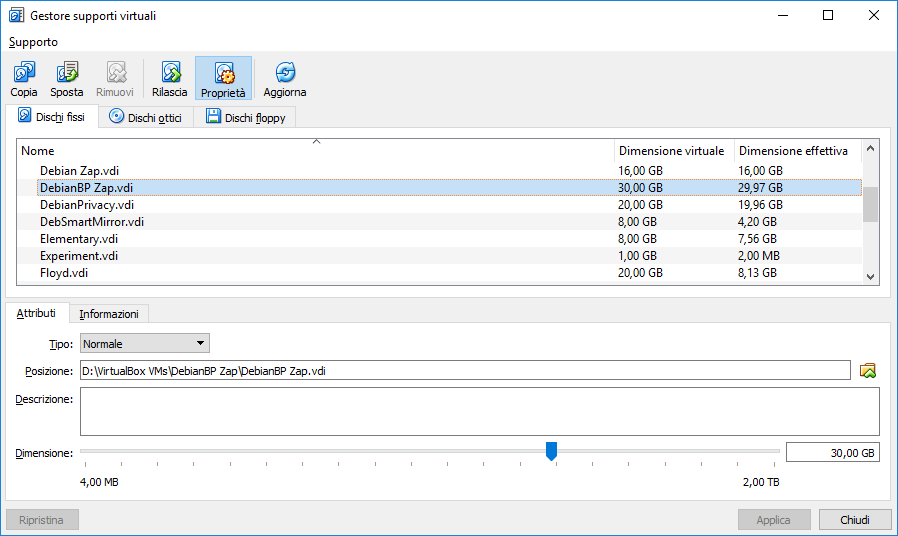Image resolution: width=898 pixels, height=536 pixels.
Task: Click the Chiudi button
Action: (x=855, y=520)
